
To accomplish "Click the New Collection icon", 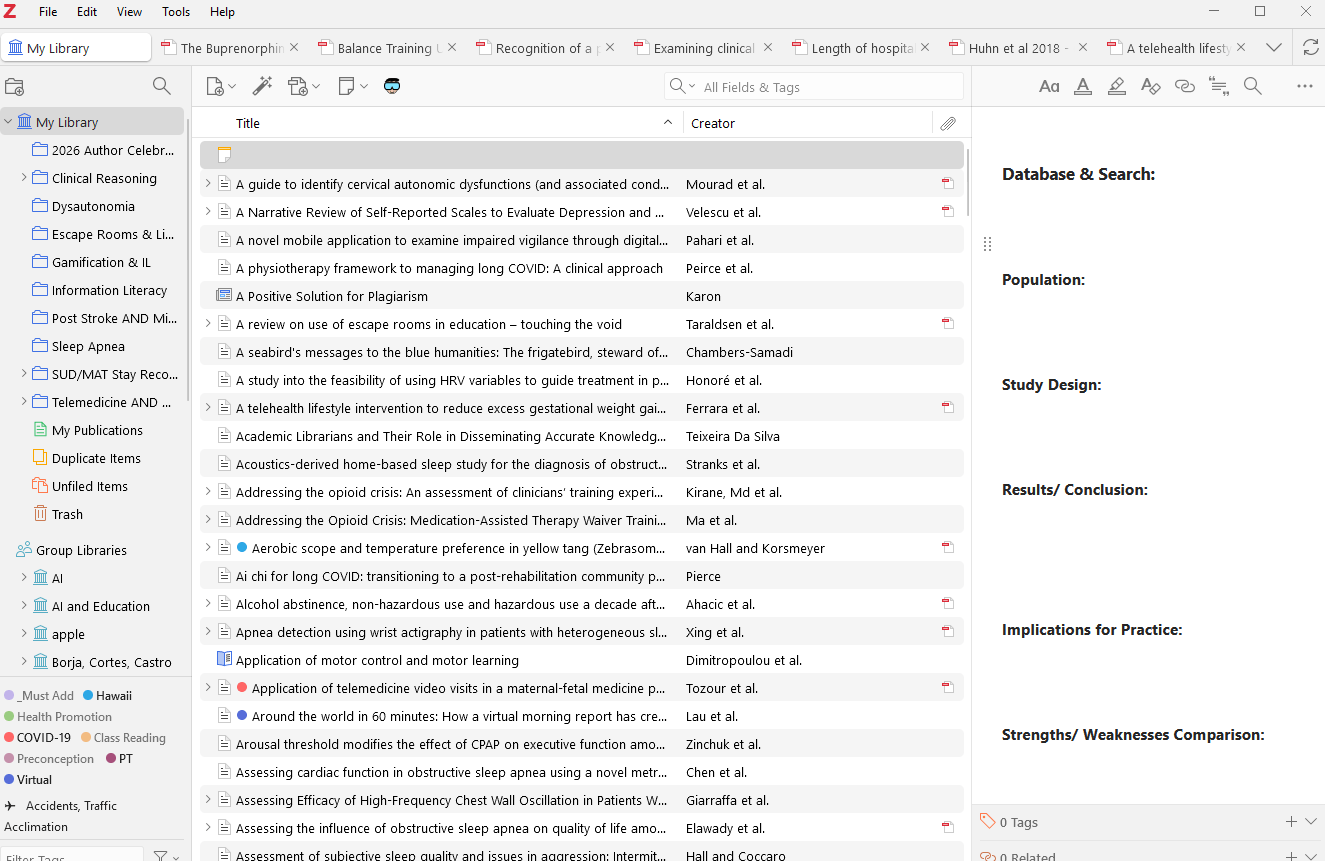I will click(14, 86).
